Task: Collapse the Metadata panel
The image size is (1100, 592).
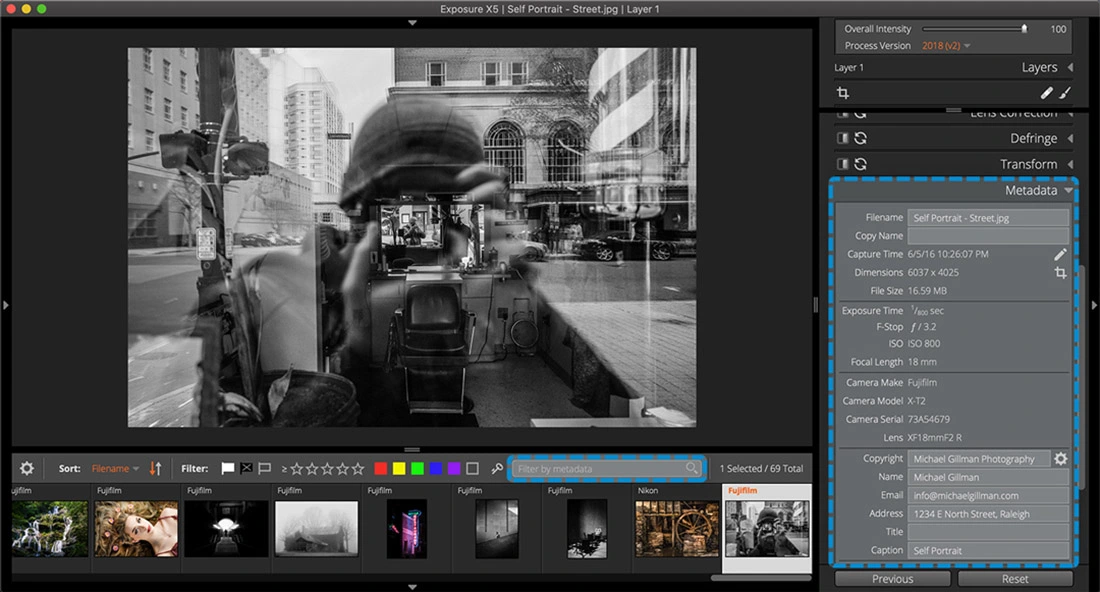Action: pos(1068,190)
